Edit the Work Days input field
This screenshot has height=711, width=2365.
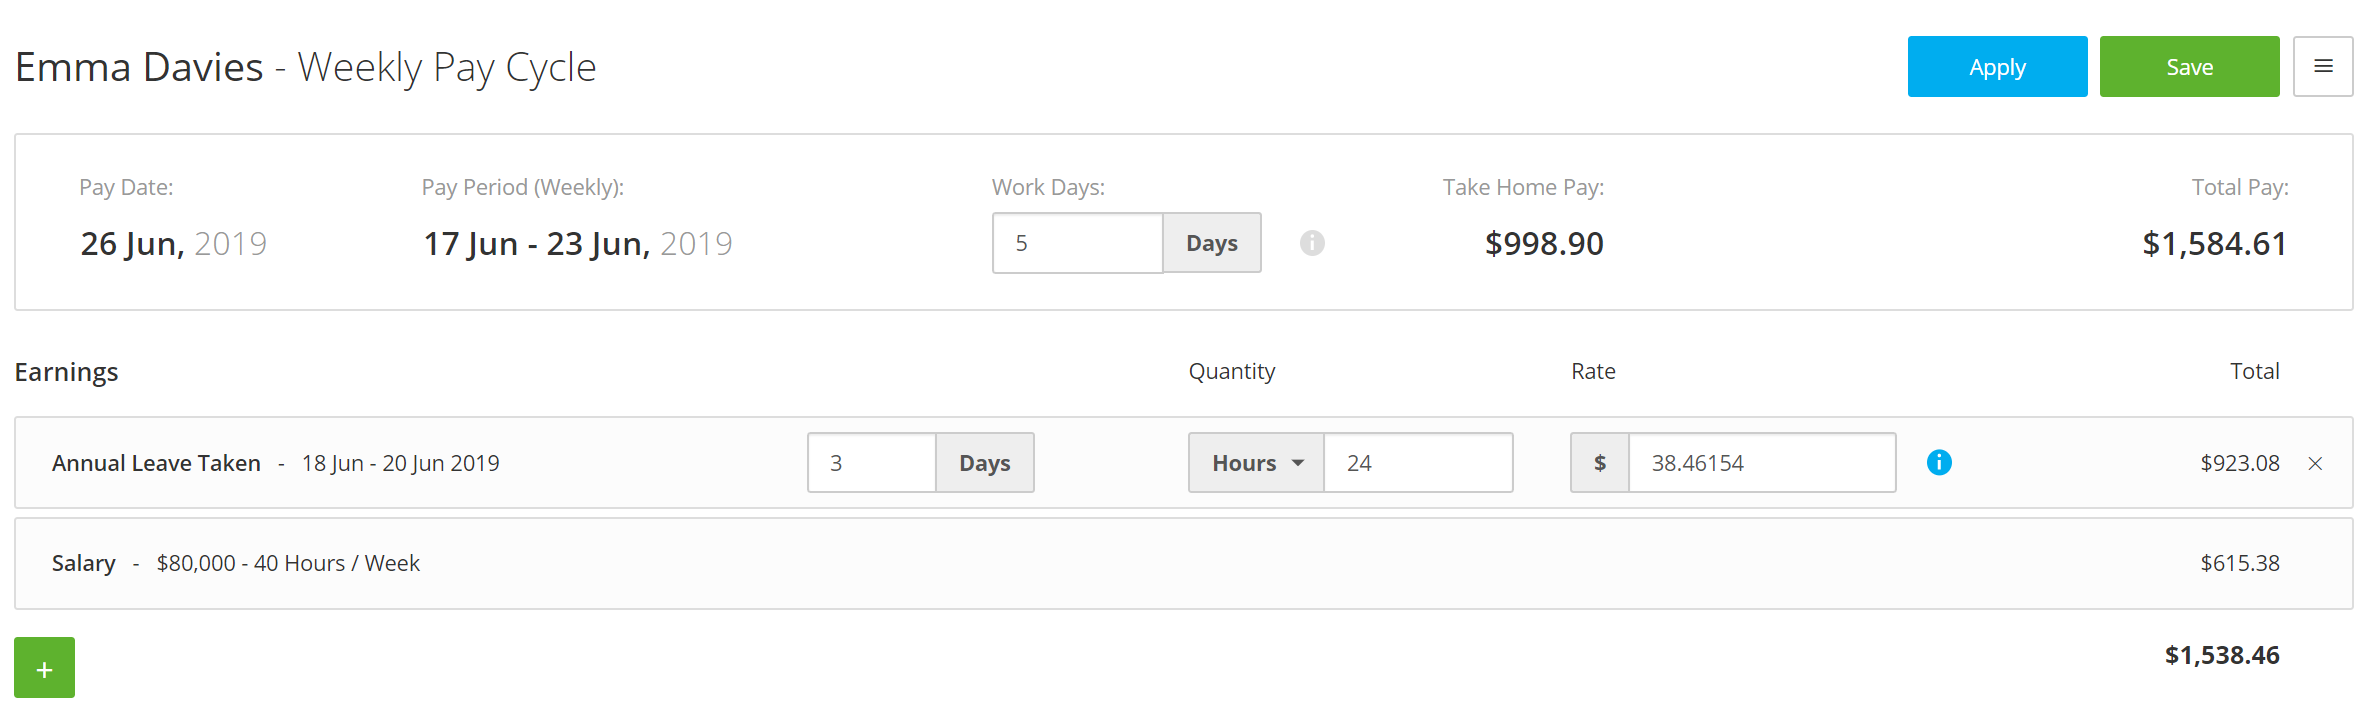1078,243
